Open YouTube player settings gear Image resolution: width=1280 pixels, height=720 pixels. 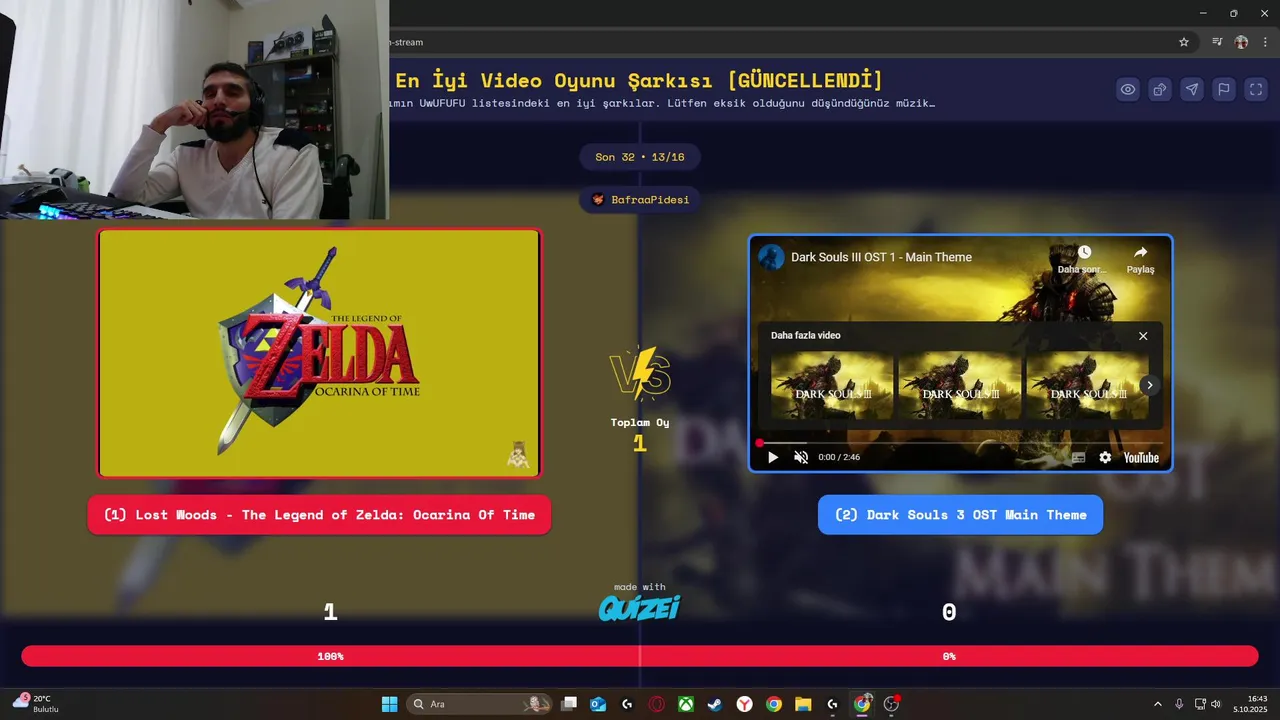click(1105, 457)
